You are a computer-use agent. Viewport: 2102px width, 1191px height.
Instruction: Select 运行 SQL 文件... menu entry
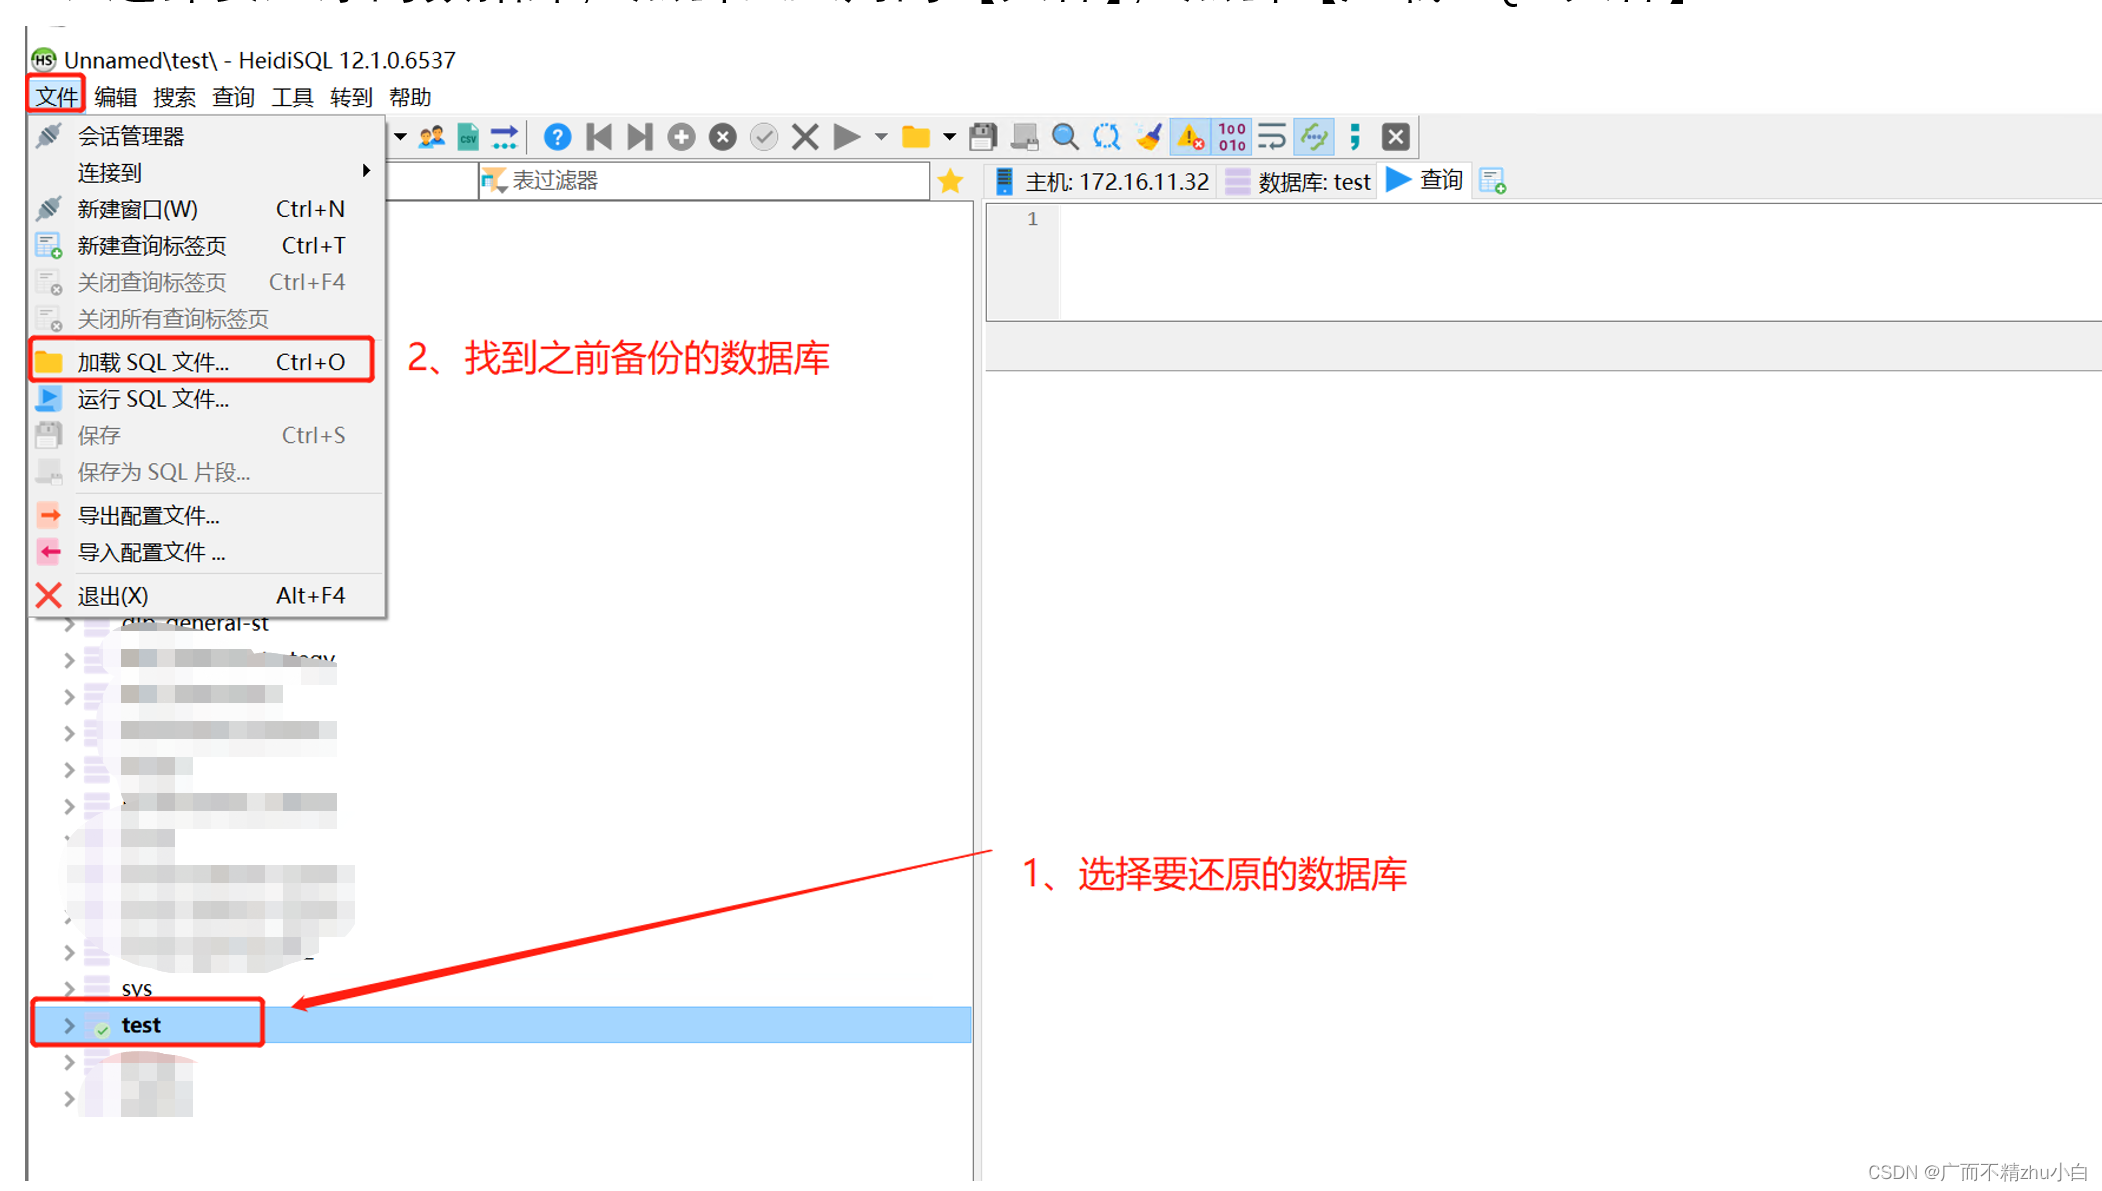click(x=207, y=399)
